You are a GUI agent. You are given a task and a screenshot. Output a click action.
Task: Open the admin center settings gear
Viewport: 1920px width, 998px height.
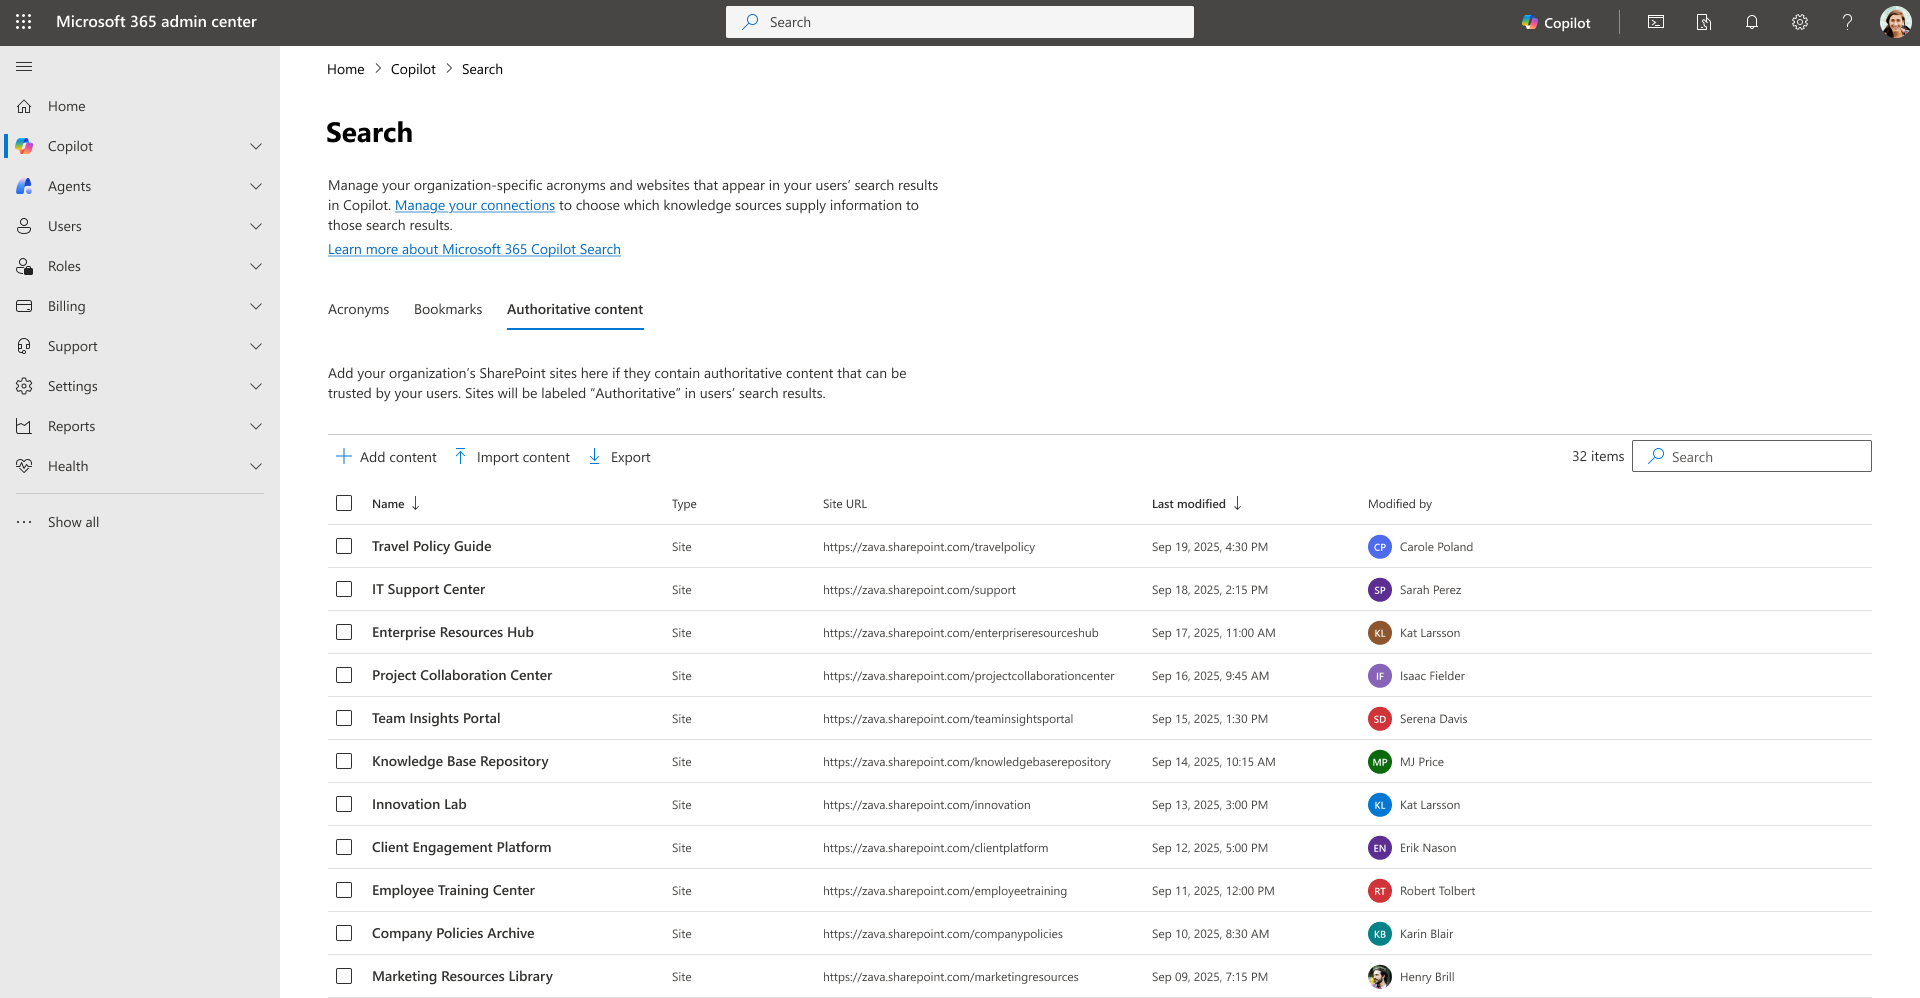click(x=1799, y=22)
